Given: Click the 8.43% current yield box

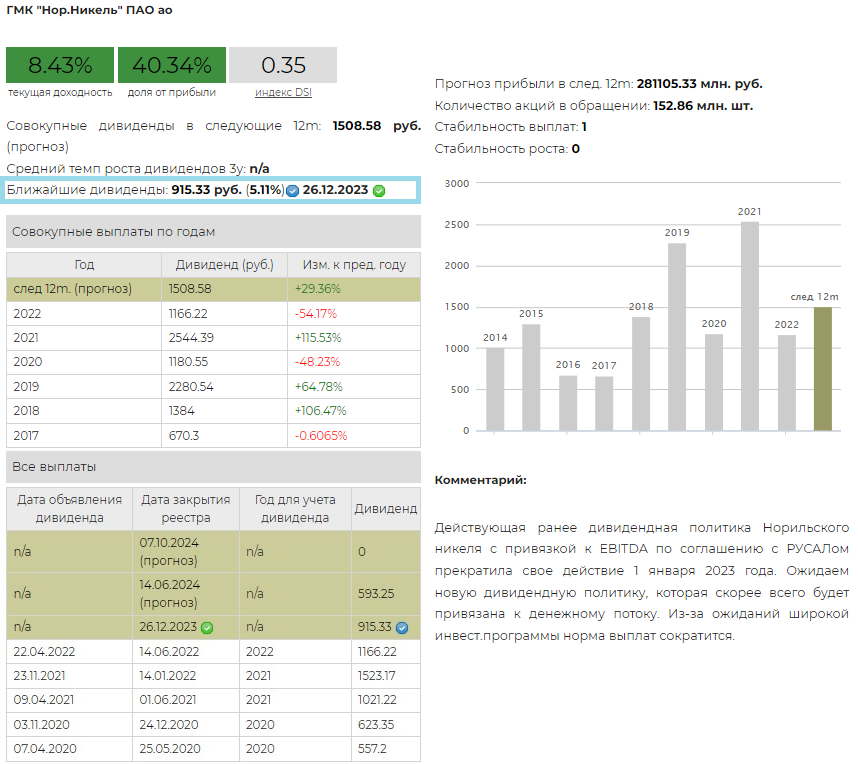Looking at the screenshot, I should tap(60, 66).
